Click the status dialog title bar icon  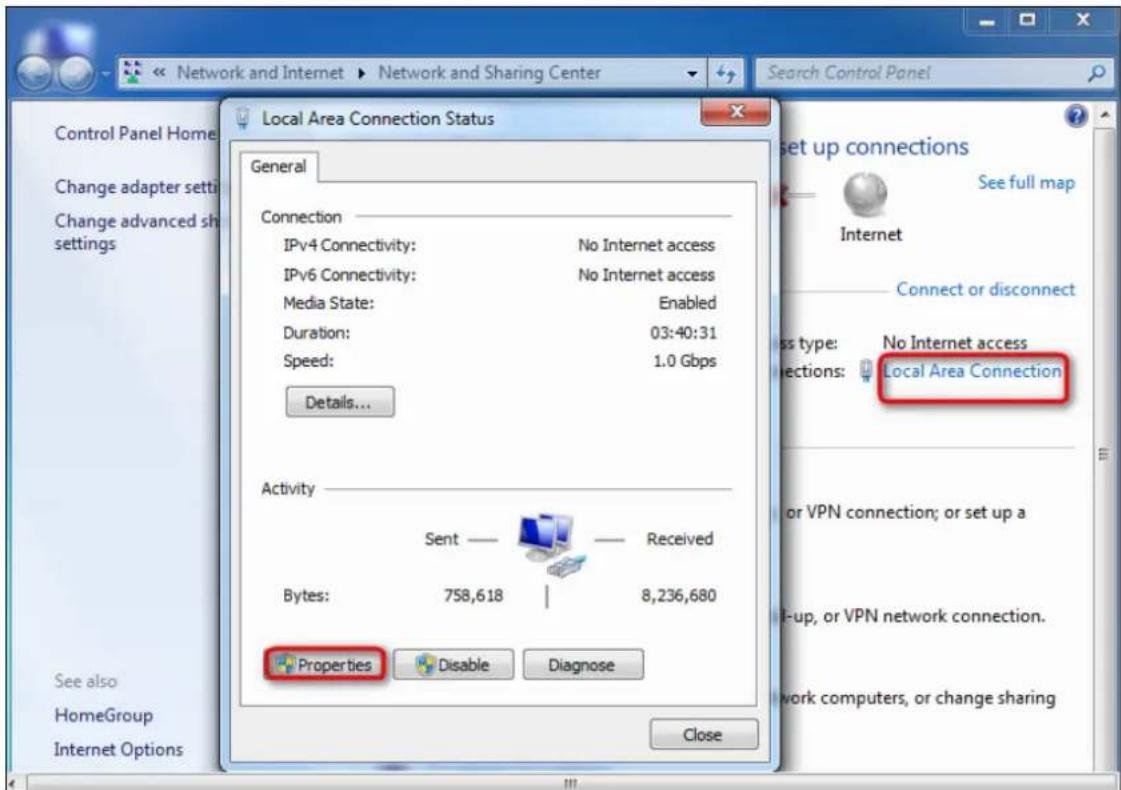tap(242, 118)
